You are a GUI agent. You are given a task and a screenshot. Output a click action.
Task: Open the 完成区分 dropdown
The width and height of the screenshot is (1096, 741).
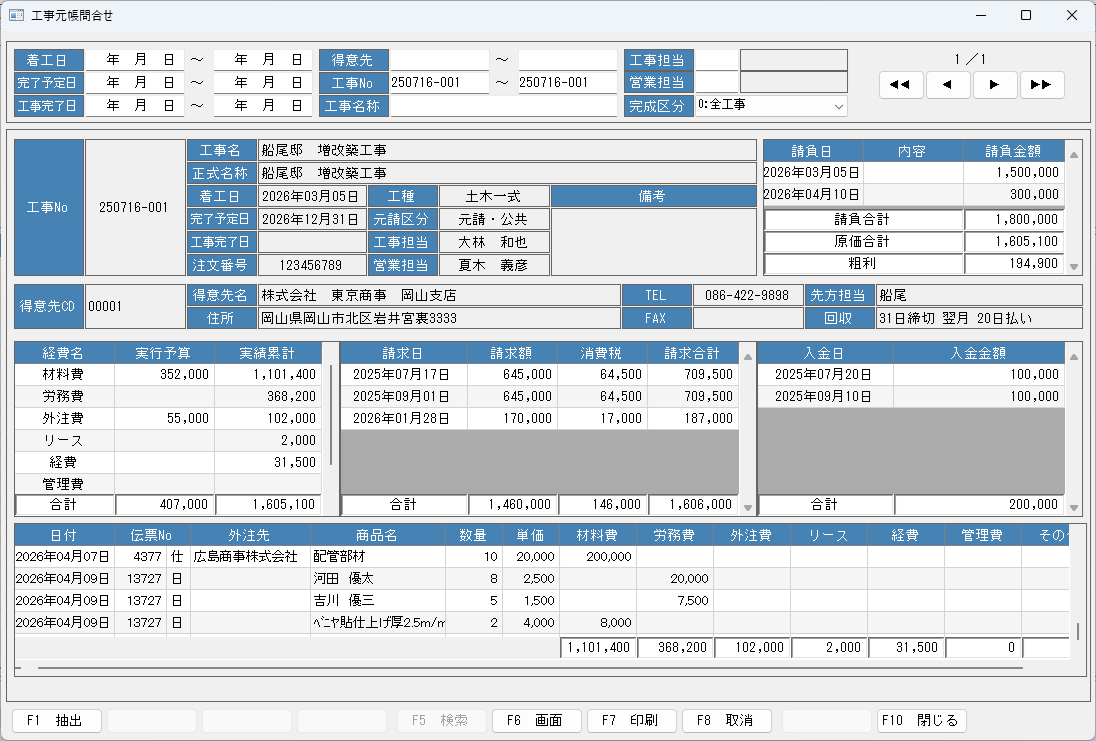coord(771,105)
